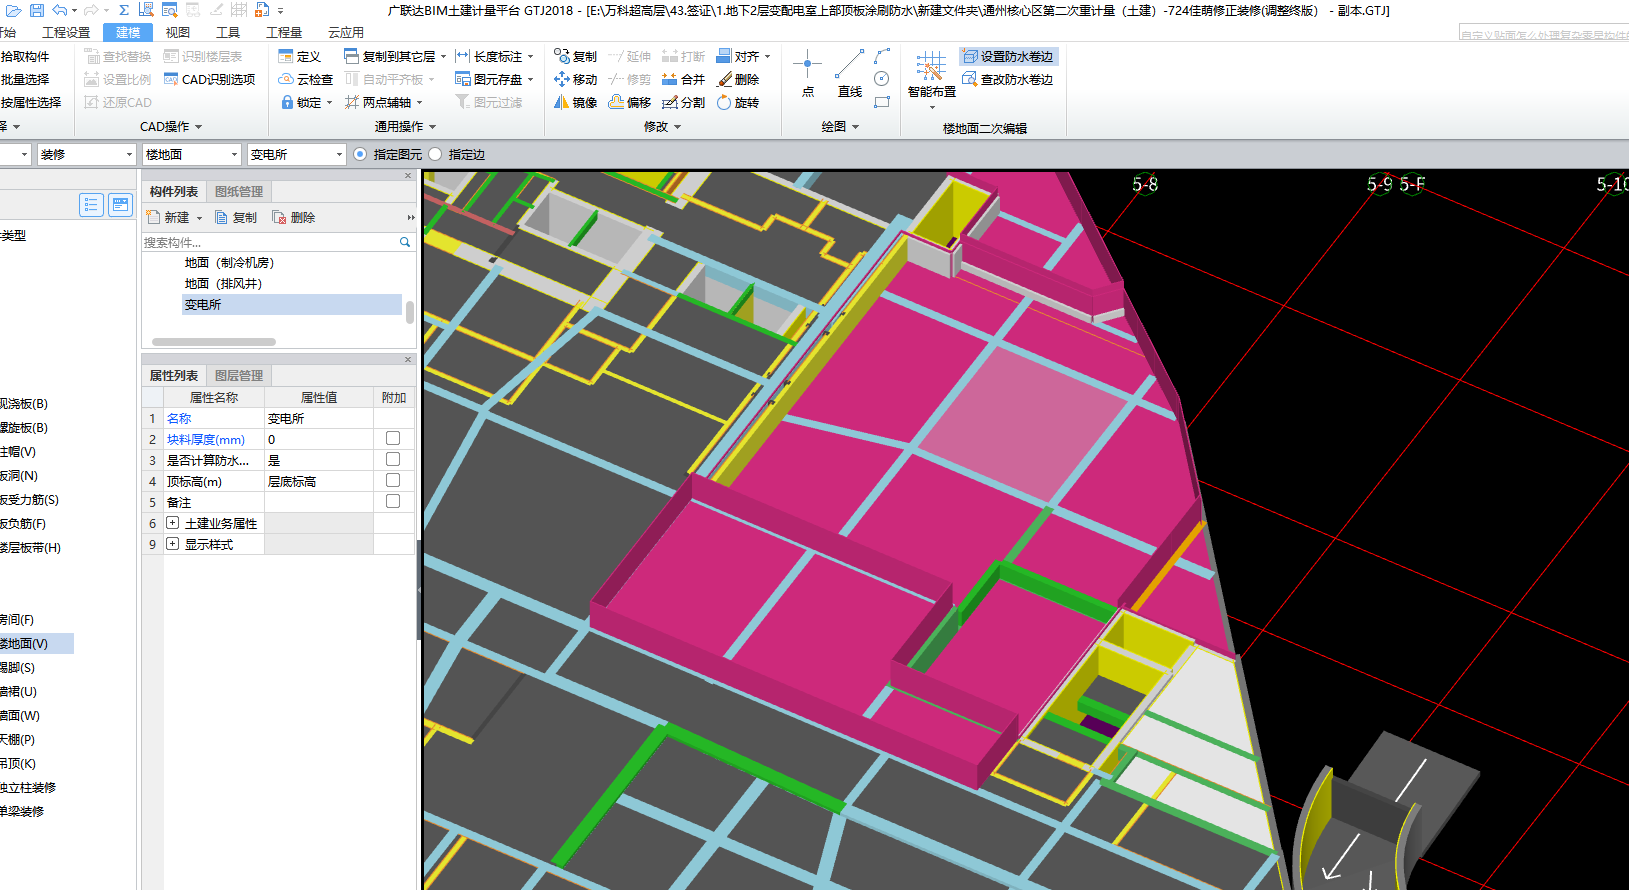
Task: Switch to 工程设置 ribbon tab
Action: [66, 32]
